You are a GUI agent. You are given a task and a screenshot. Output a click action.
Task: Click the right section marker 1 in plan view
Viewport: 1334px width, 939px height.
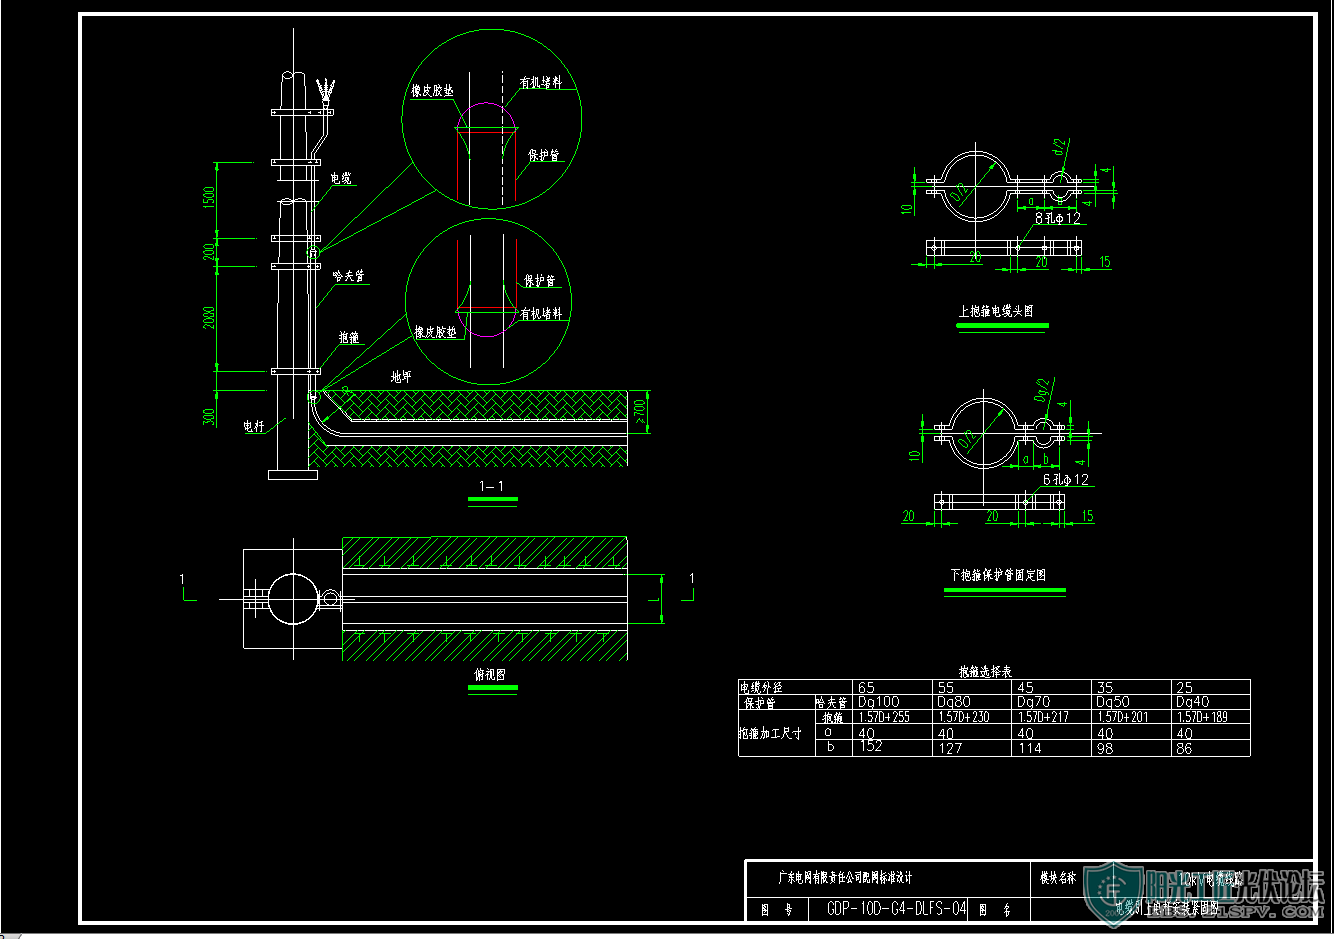pyautogui.click(x=691, y=578)
